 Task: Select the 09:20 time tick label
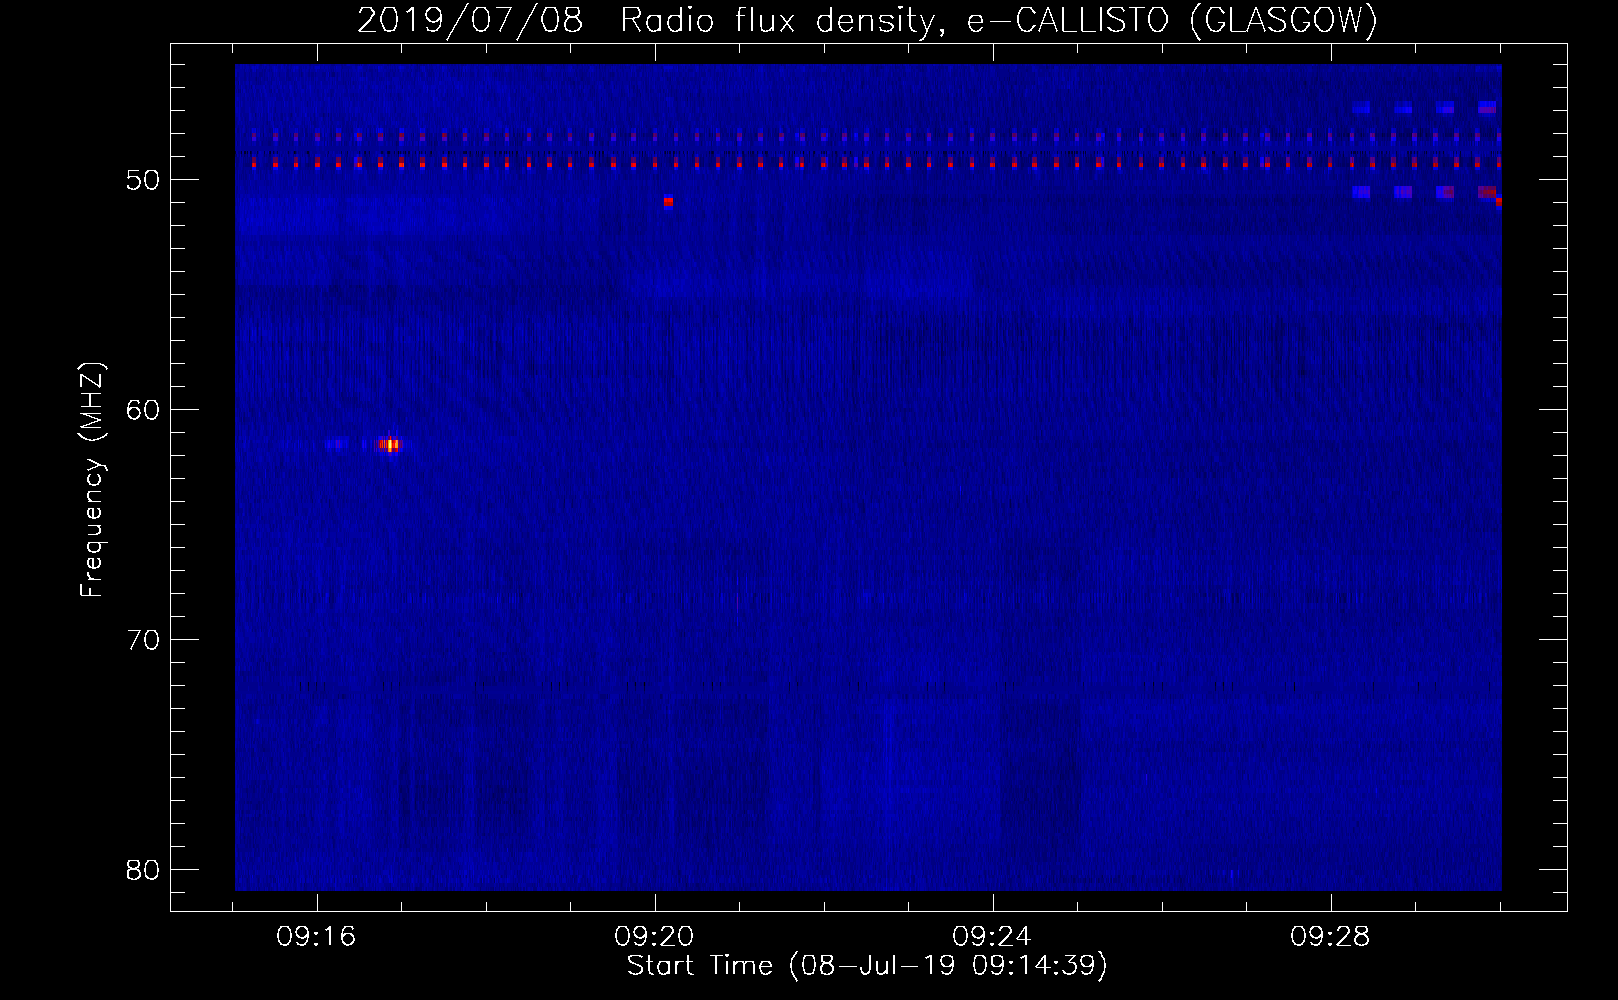tap(655, 937)
